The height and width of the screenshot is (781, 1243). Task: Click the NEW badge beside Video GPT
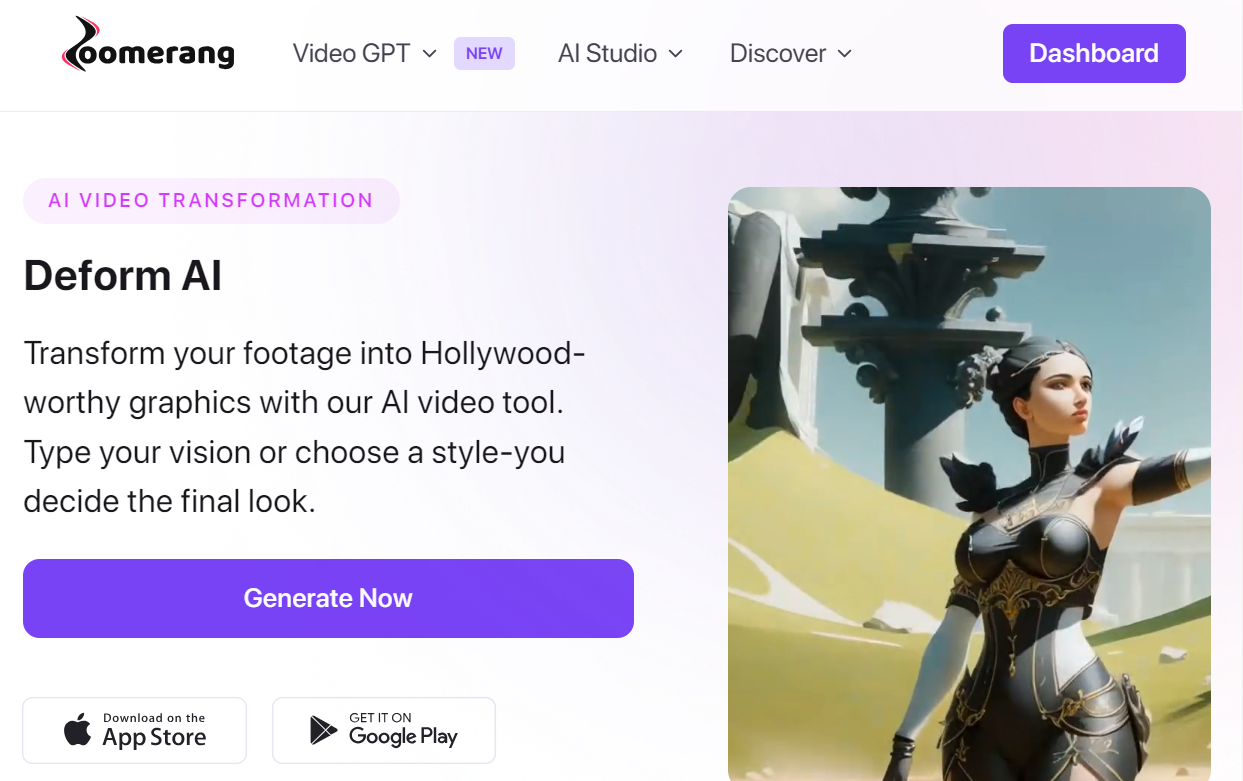(484, 54)
